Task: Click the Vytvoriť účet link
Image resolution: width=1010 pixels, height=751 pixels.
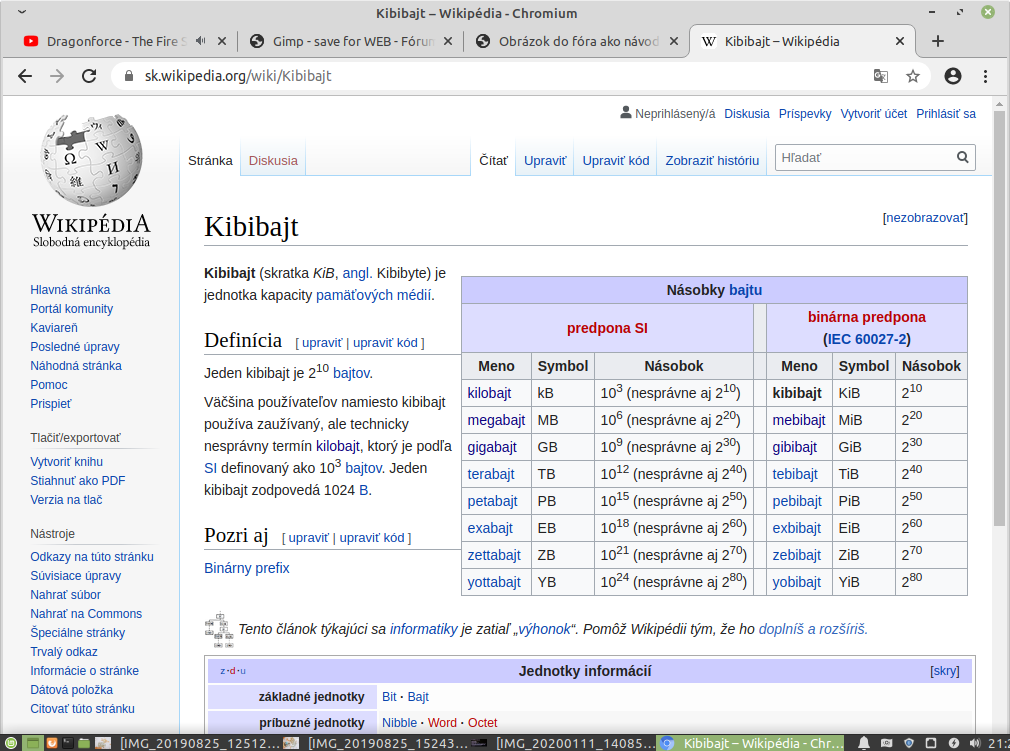Action: point(873,114)
